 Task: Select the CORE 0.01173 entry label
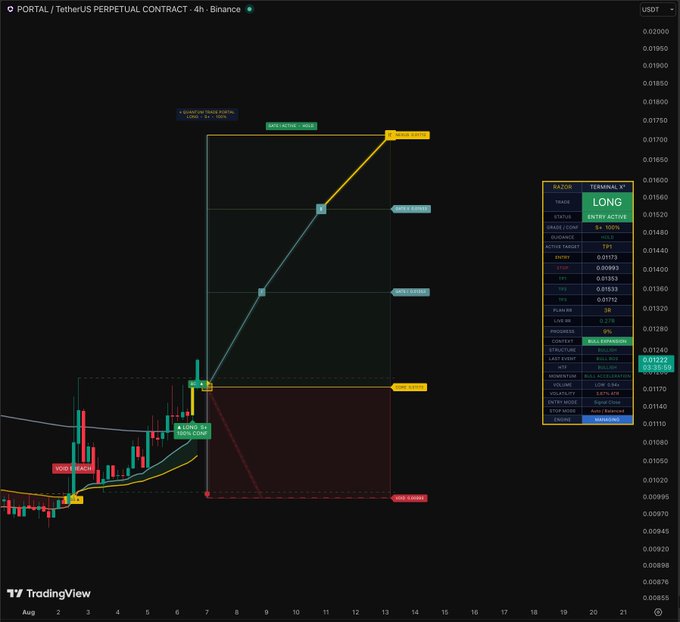point(409,387)
